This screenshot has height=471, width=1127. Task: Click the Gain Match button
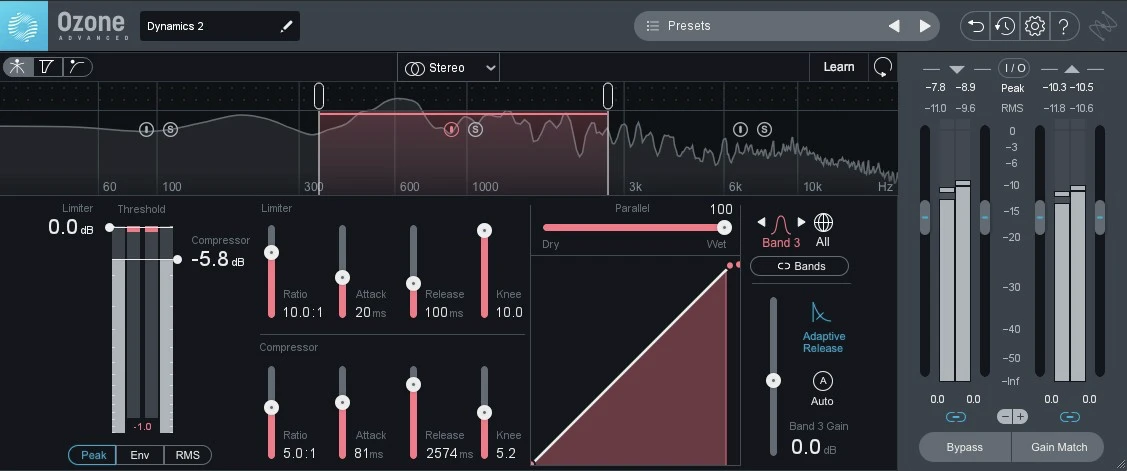pos(1058,447)
